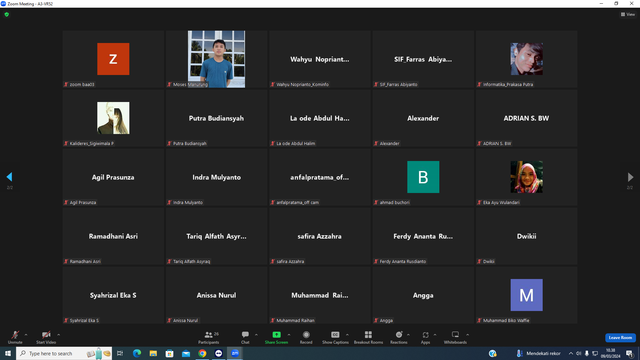Open Windows Start menu

click(x=8, y=353)
